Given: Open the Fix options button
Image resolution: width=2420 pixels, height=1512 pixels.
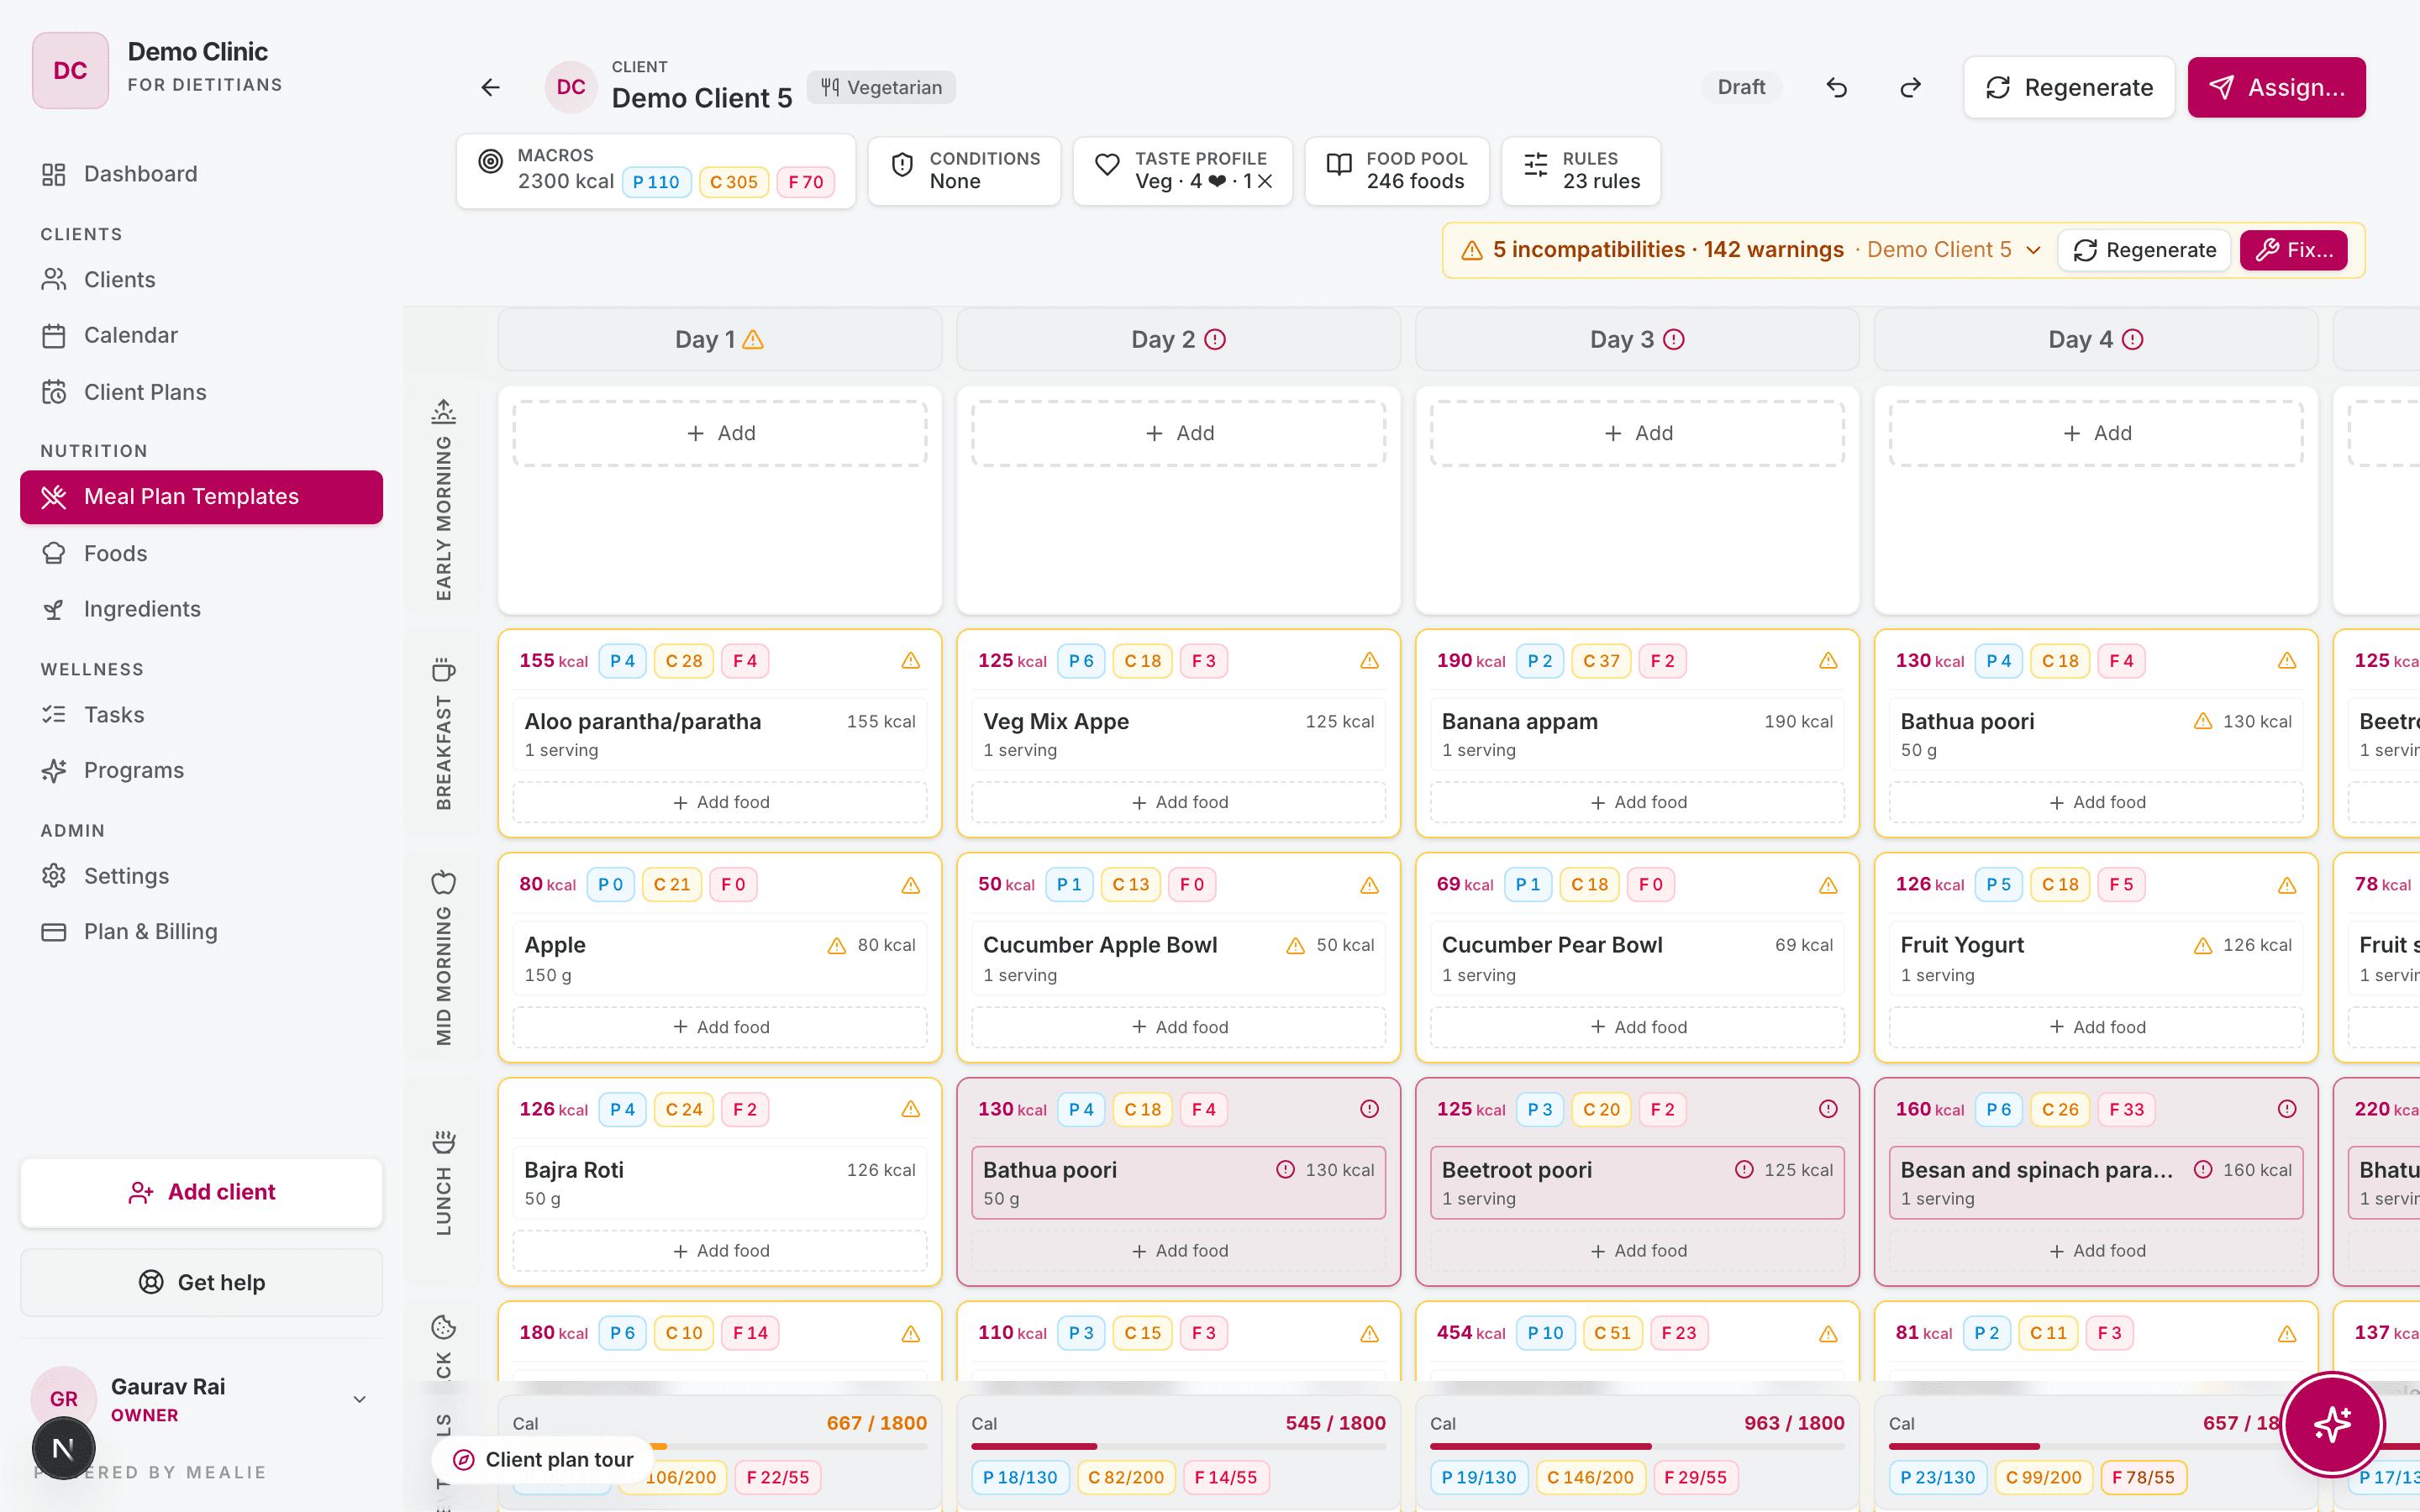Looking at the screenshot, I should [x=2293, y=250].
